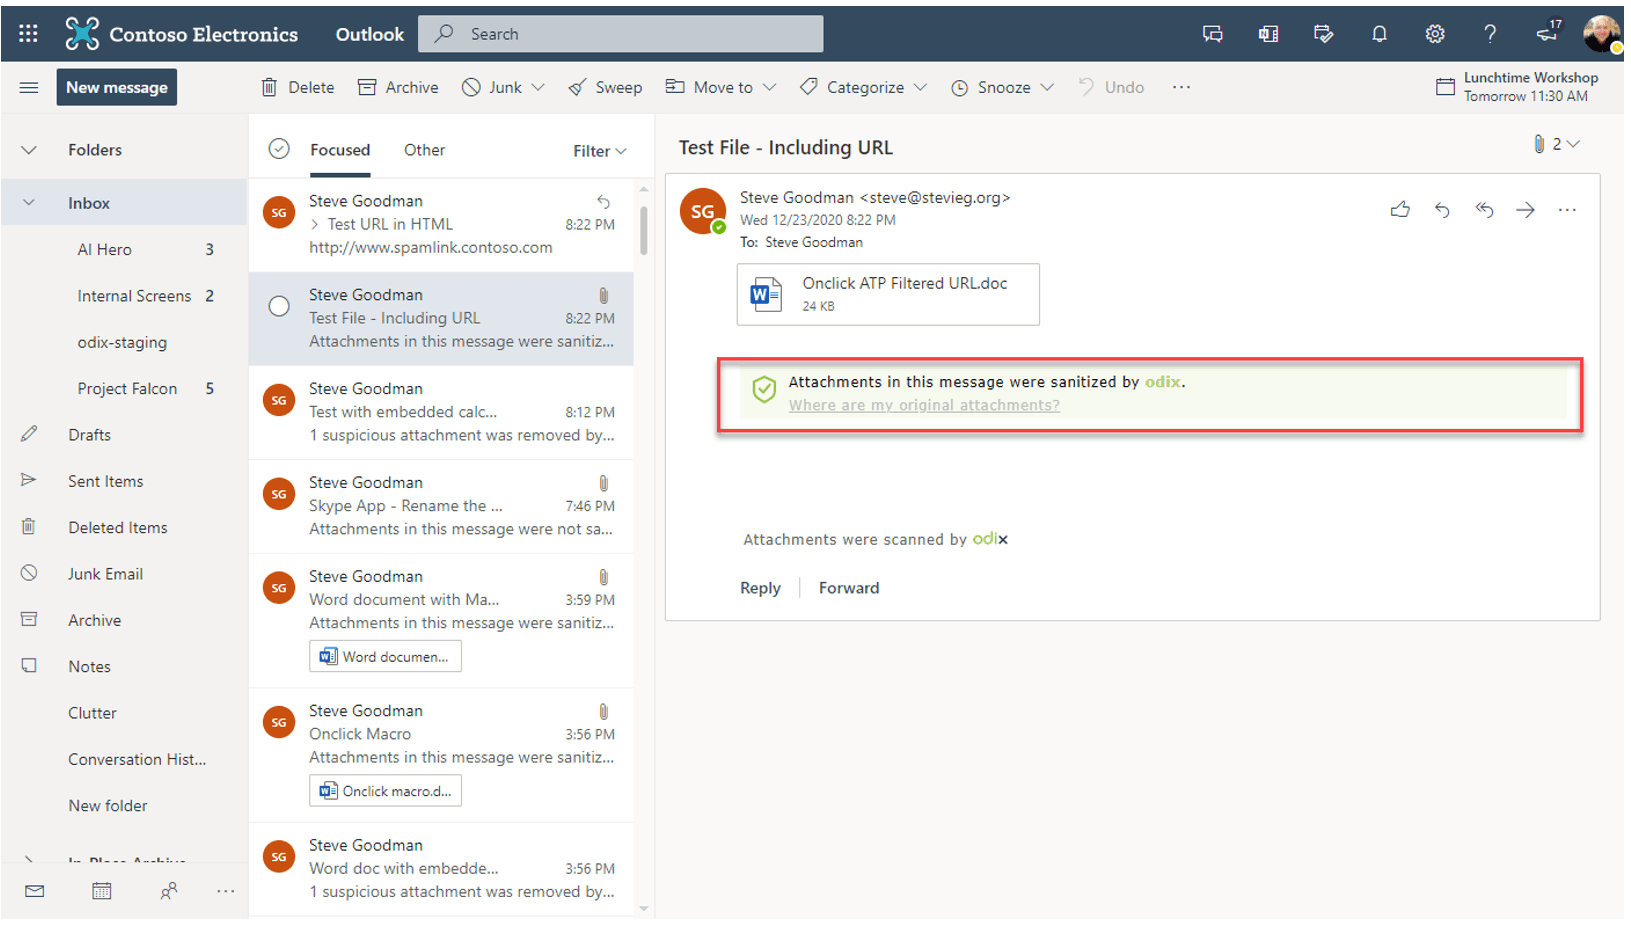Open the Sent Items folder
Image resolution: width=1631 pixels, height=929 pixels.
pyautogui.click(x=124, y=481)
